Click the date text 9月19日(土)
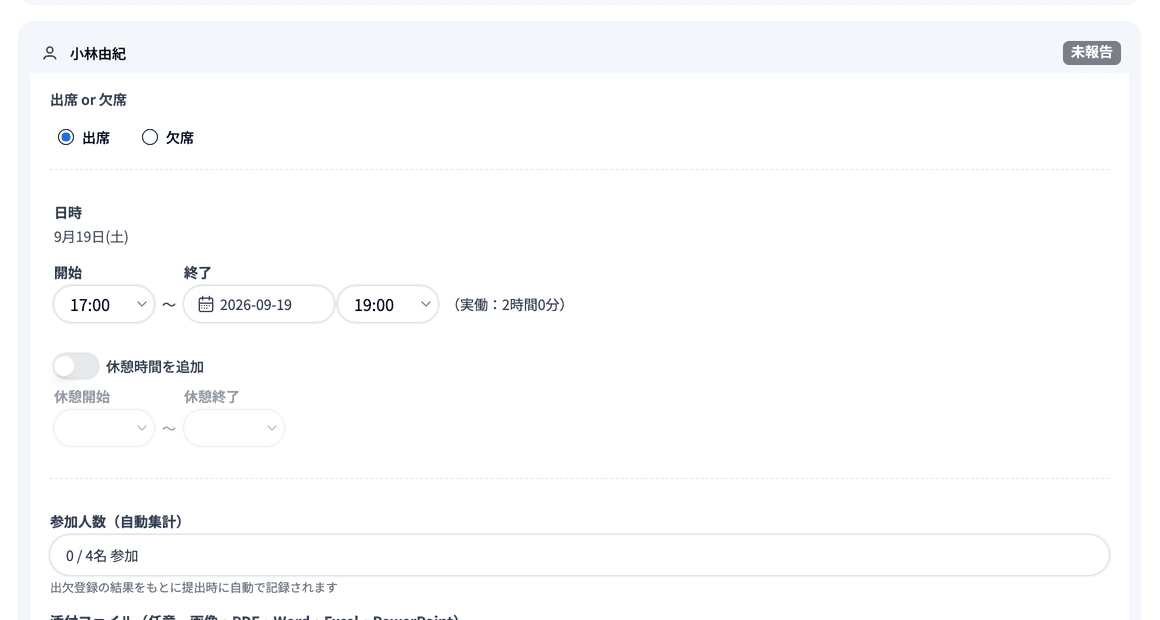Image resolution: width=1160 pixels, height=620 pixels. (91, 237)
